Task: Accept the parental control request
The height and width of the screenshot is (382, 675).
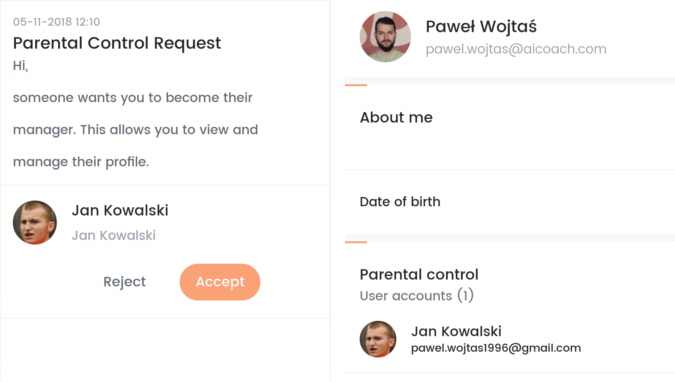Action: pyautogui.click(x=220, y=282)
